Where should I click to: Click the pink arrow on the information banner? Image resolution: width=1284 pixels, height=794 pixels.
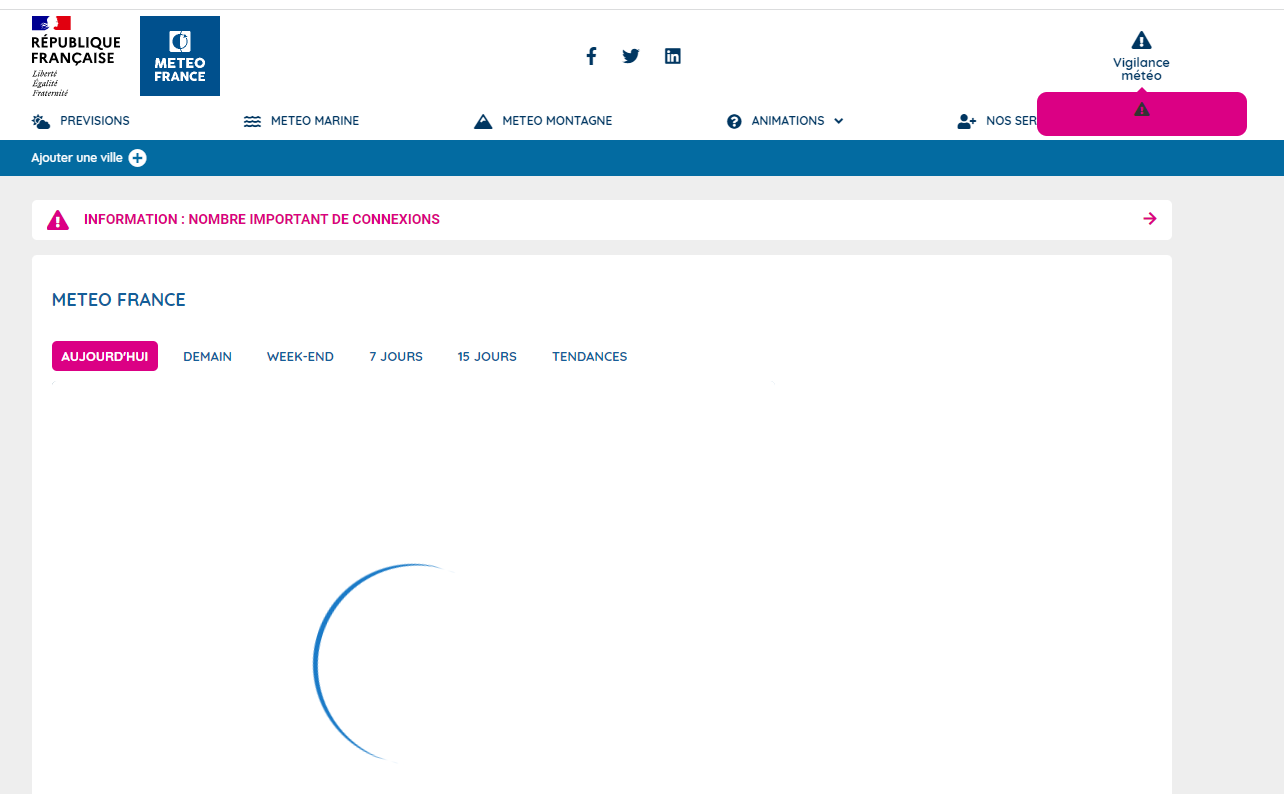click(1150, 219)
